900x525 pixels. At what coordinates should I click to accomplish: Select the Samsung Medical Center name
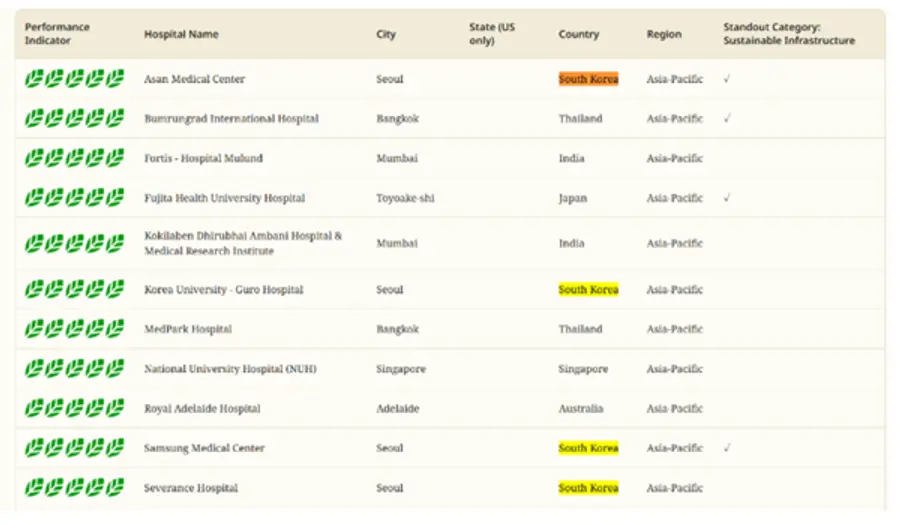click(x=204, y=448)
